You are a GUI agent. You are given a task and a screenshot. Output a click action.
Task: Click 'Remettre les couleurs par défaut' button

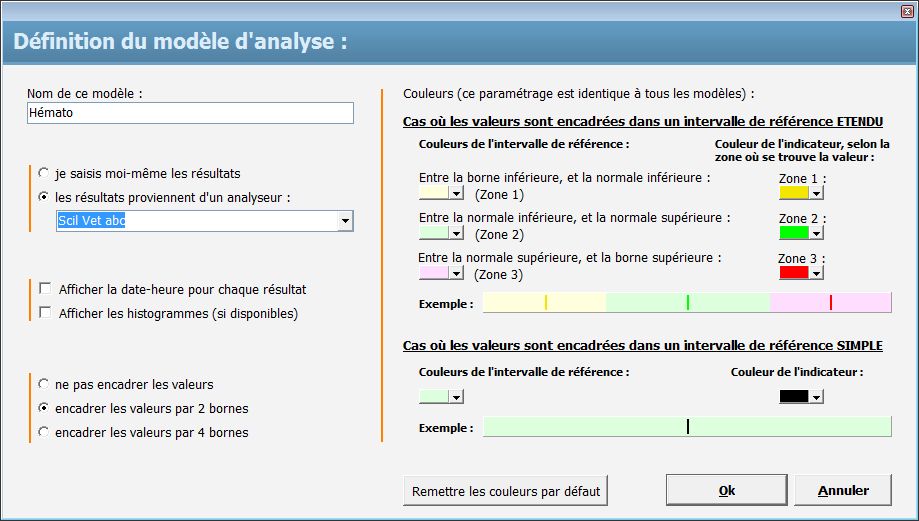[x=506, y=491]
